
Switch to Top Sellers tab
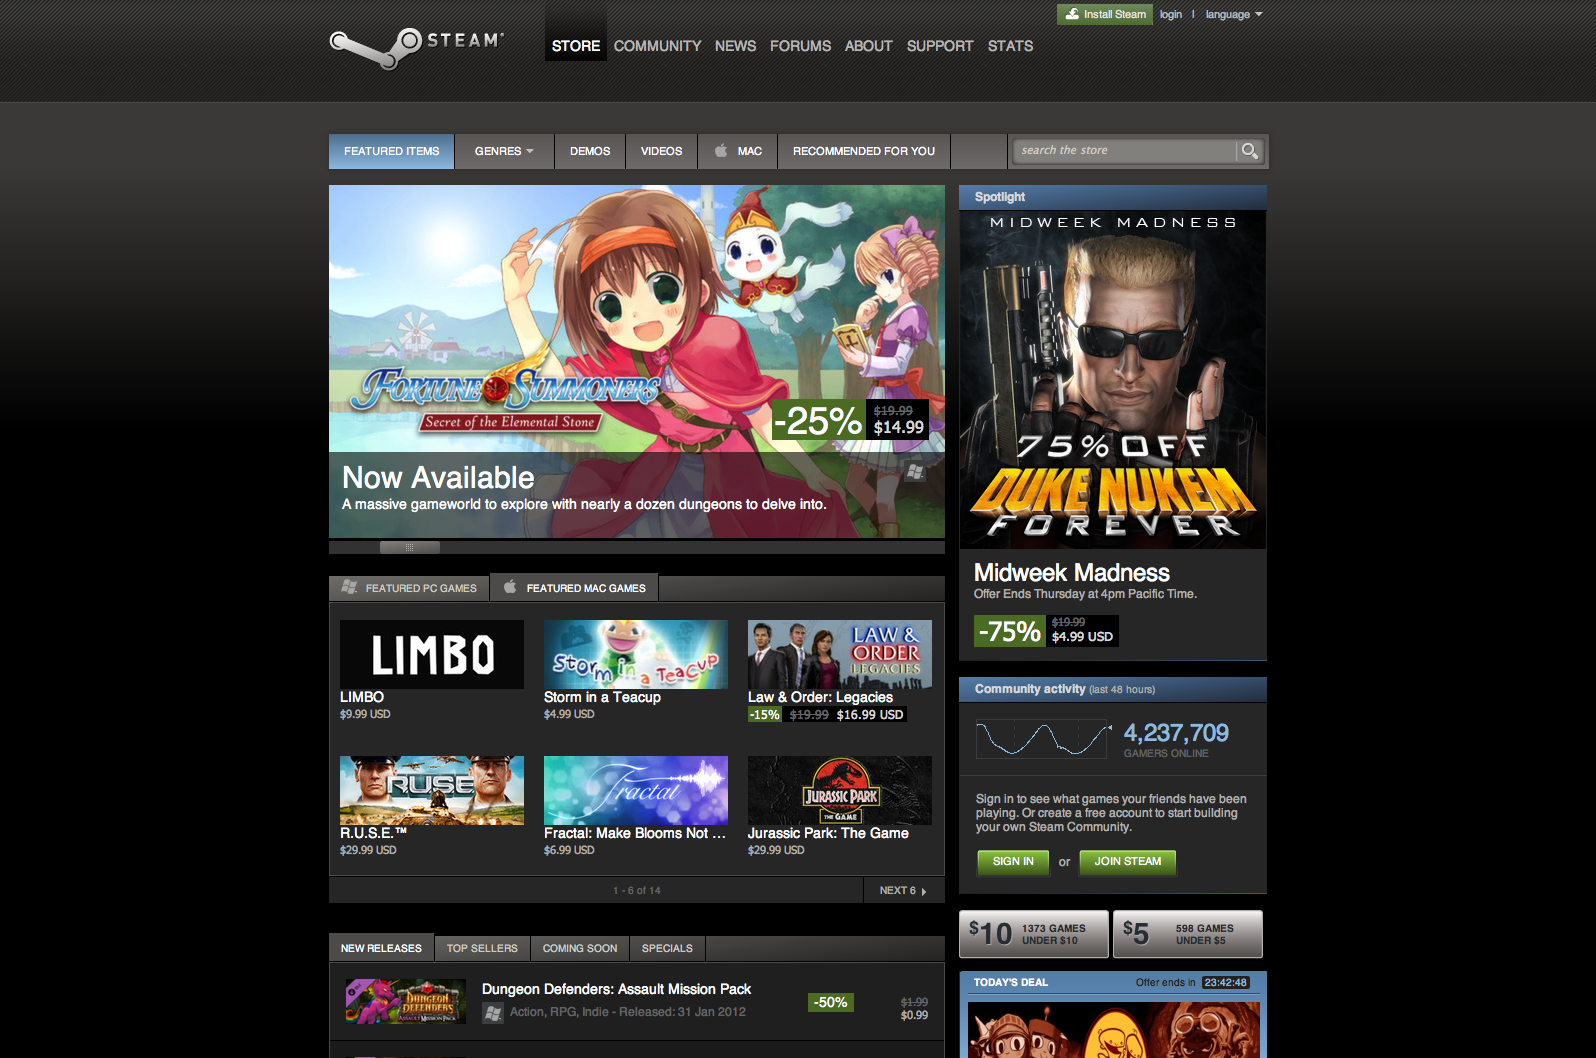coord(482,948)
